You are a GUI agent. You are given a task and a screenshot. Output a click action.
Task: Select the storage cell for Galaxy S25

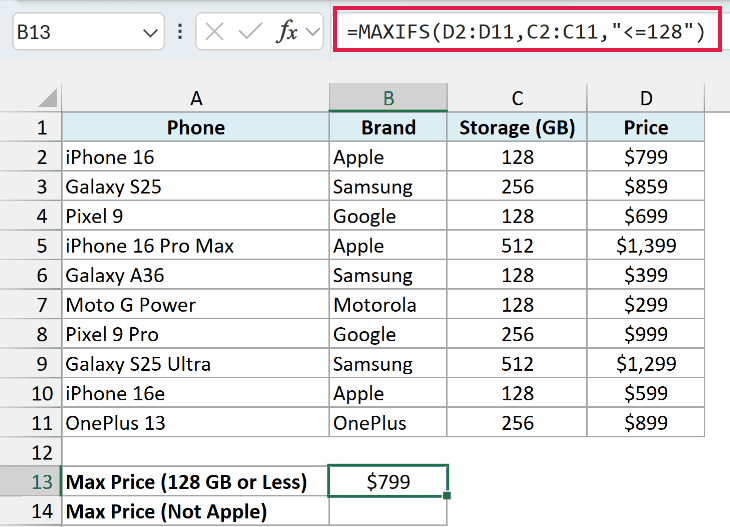[517, 186]
